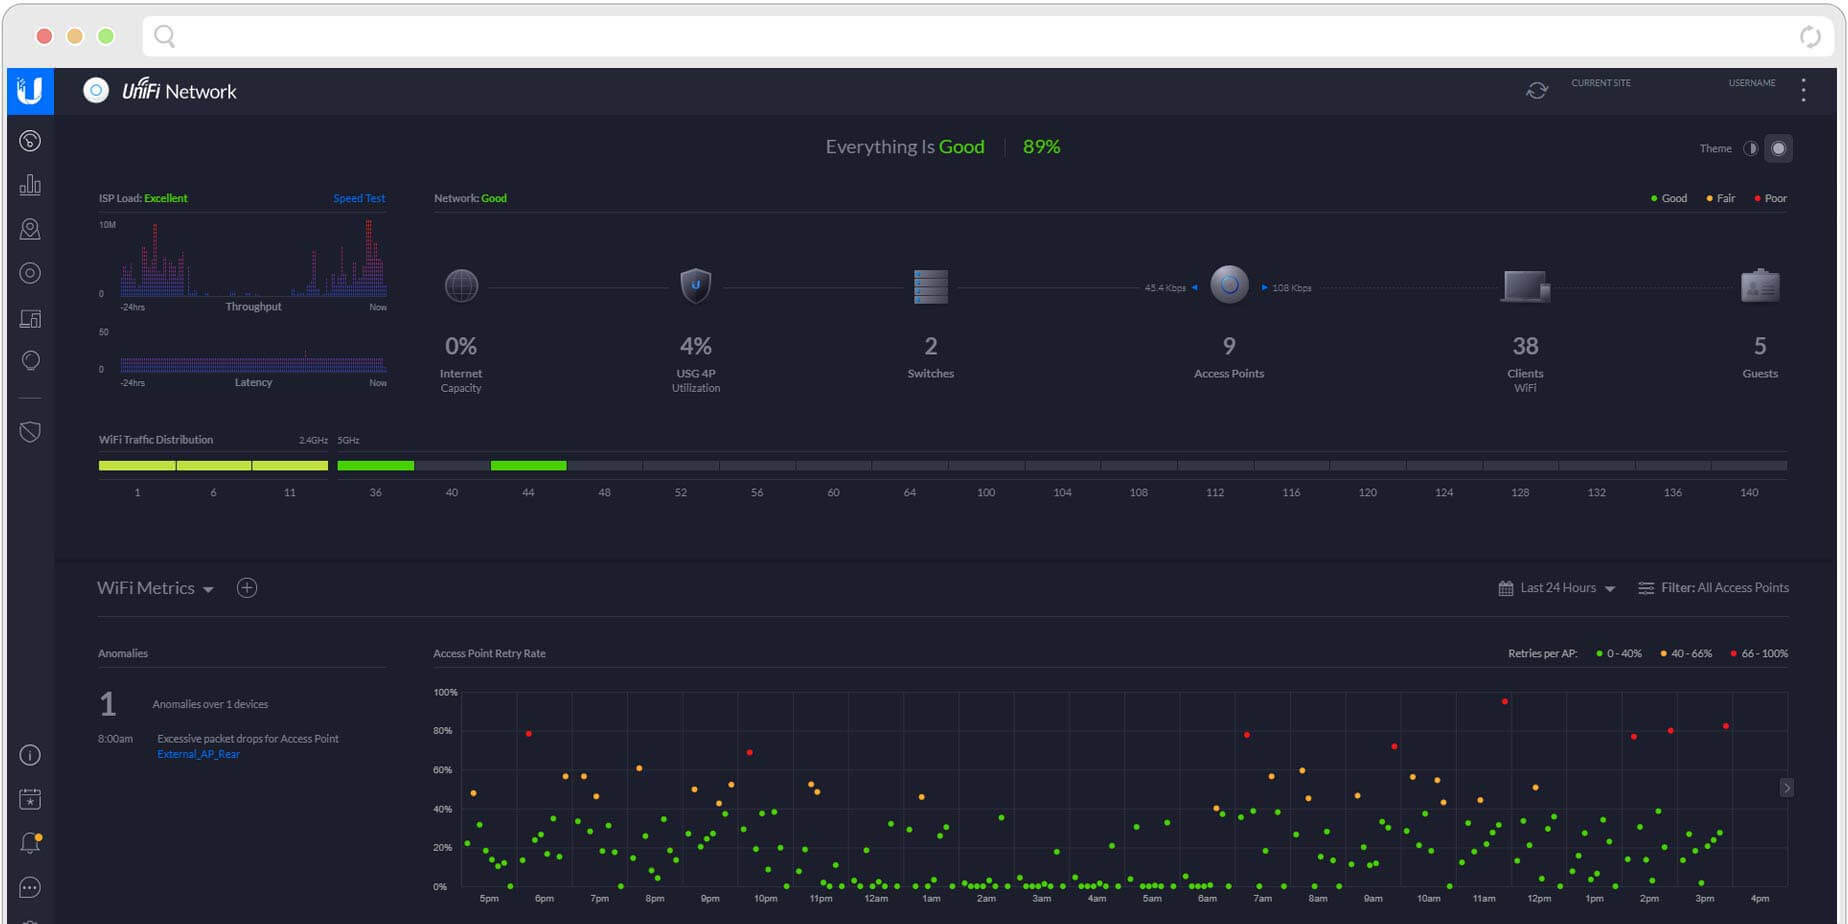Select the 2.4GHz channel 1 bar

point(137,466)
